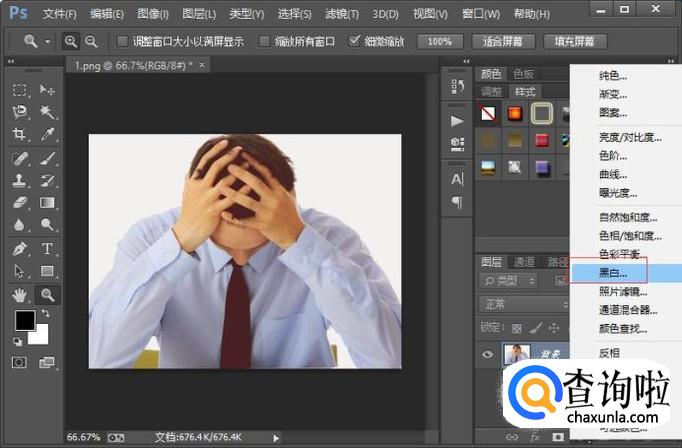Choose 黑白... from the adjustment menu
Image resolution: width=682 pixels, height=448 pixels.
click(612, 272)
